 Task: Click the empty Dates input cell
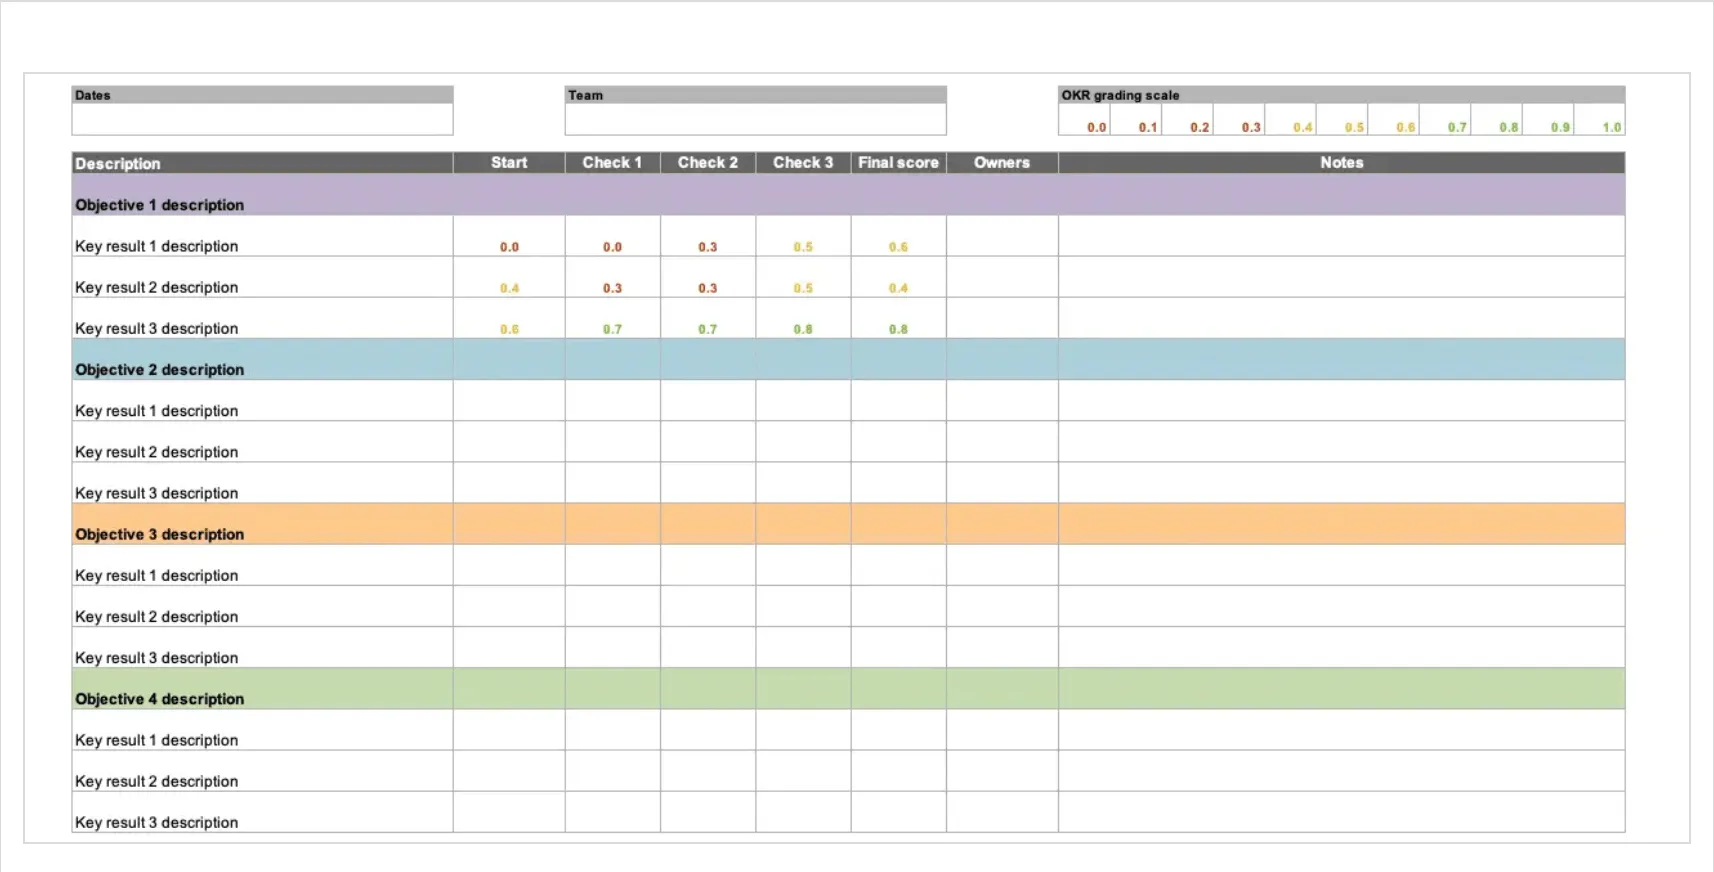(262, 120)
